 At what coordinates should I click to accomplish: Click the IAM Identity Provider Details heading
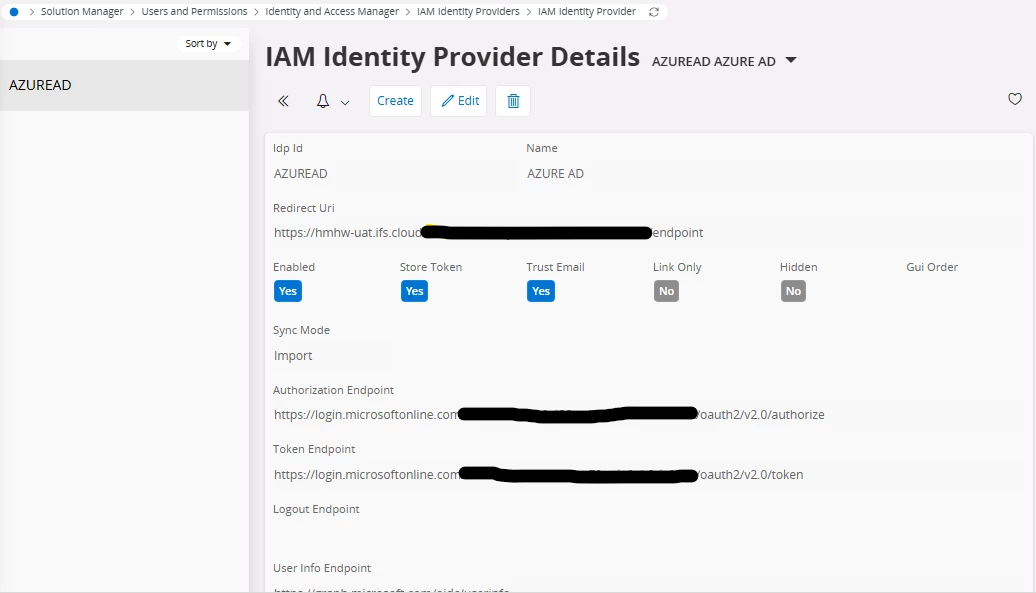pos(453,57)
